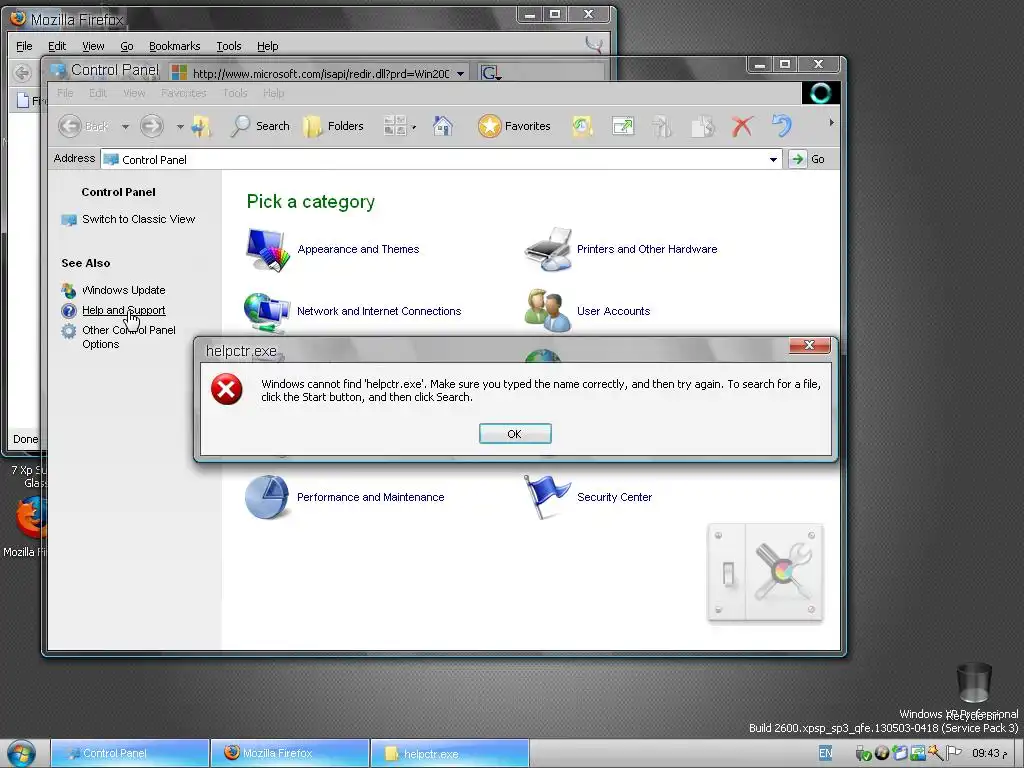Click Safely Remove Hardware tray icon
This screenshot has width=1024, height=768.
863,754
